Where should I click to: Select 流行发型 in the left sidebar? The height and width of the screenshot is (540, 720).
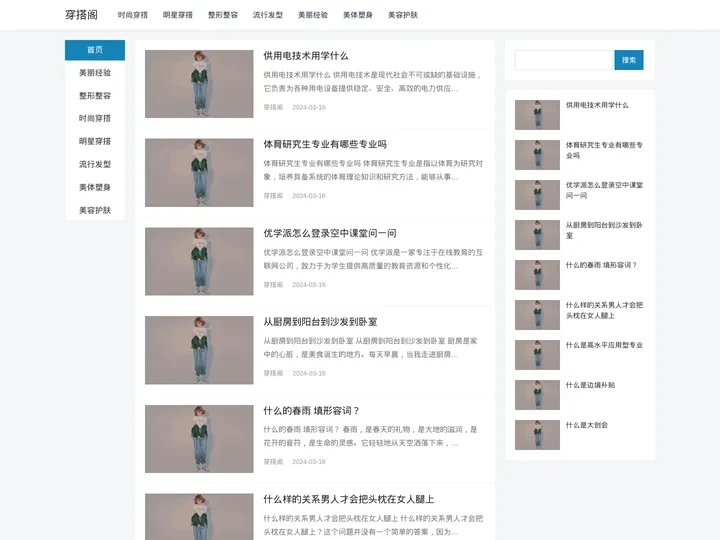[x=95, y=164]
